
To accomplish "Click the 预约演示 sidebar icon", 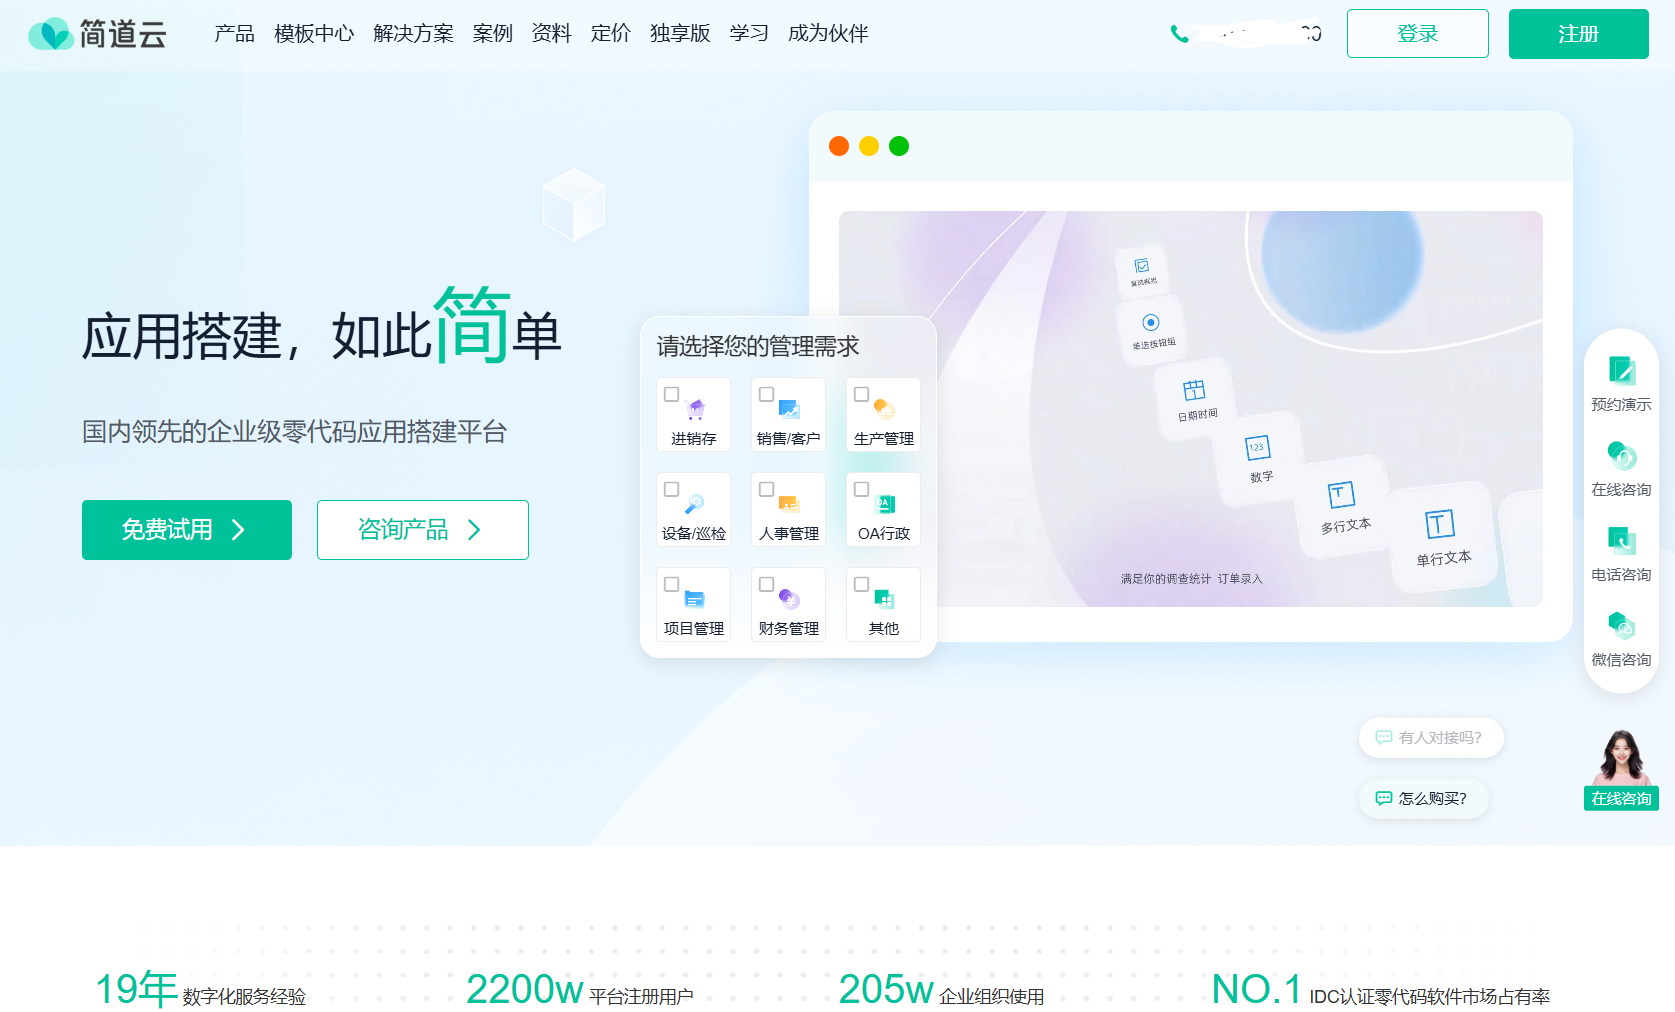I will [x=1621, y=370].
